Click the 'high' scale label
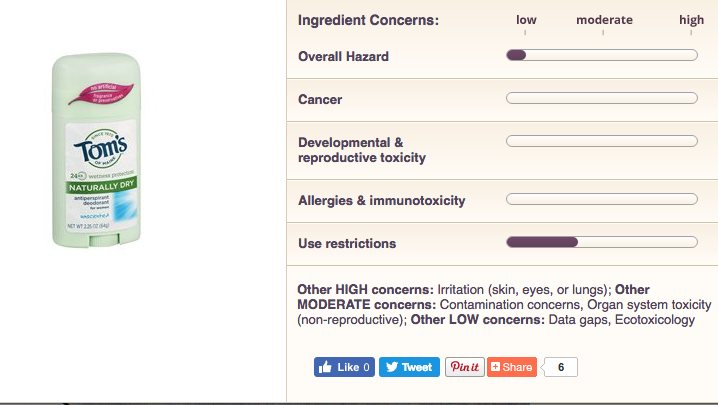Image resolution: width=718 pixels, height=405 pixels. click(691, 20)
